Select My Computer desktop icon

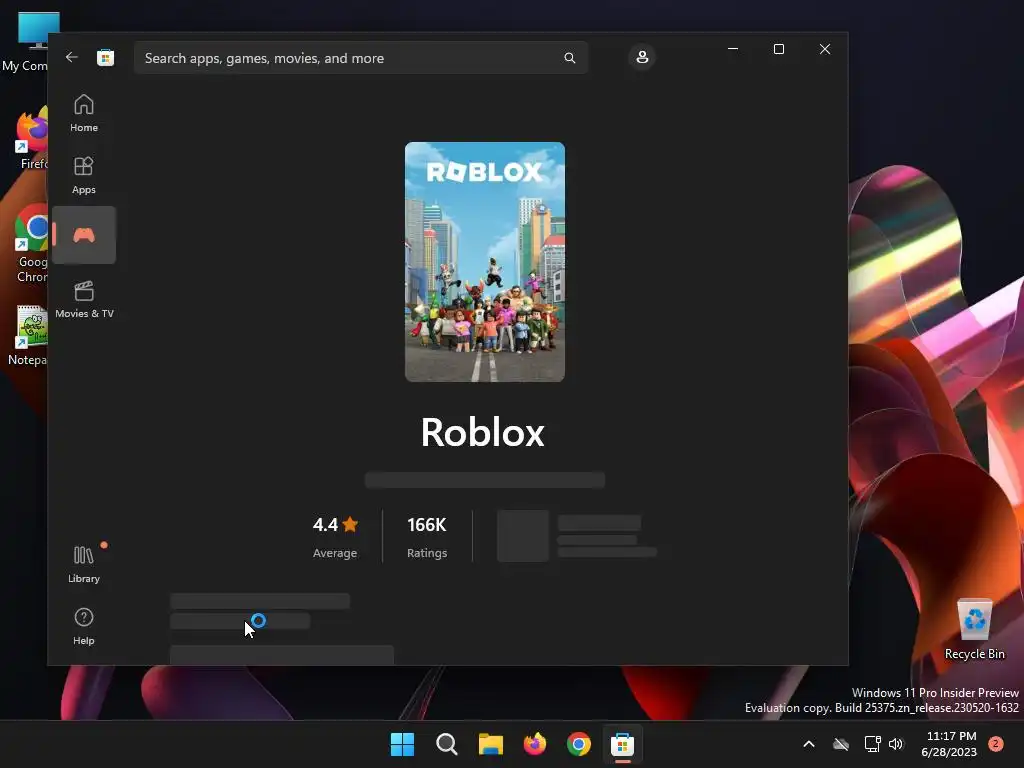pyautogui.click(x=25, y=40)
